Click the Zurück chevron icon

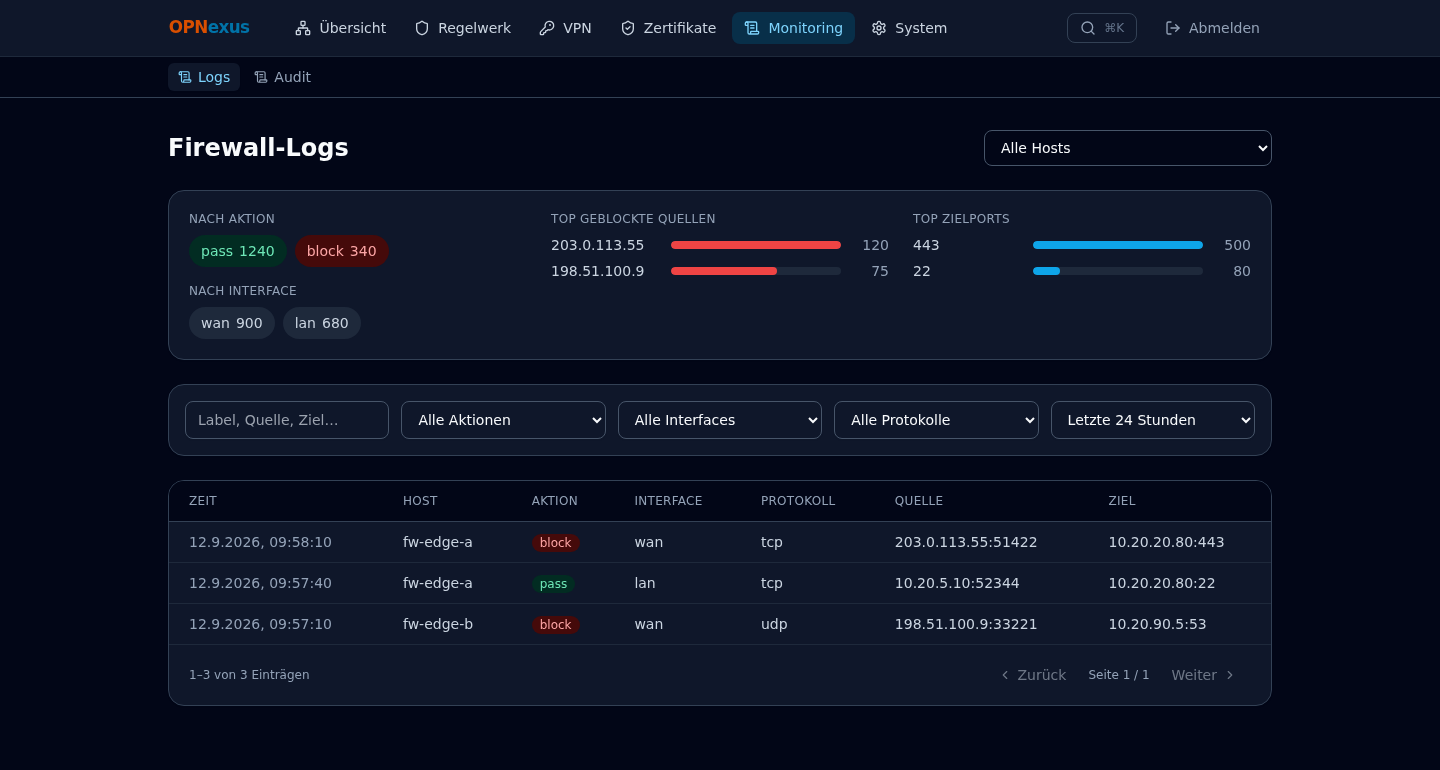point(1005,675)
